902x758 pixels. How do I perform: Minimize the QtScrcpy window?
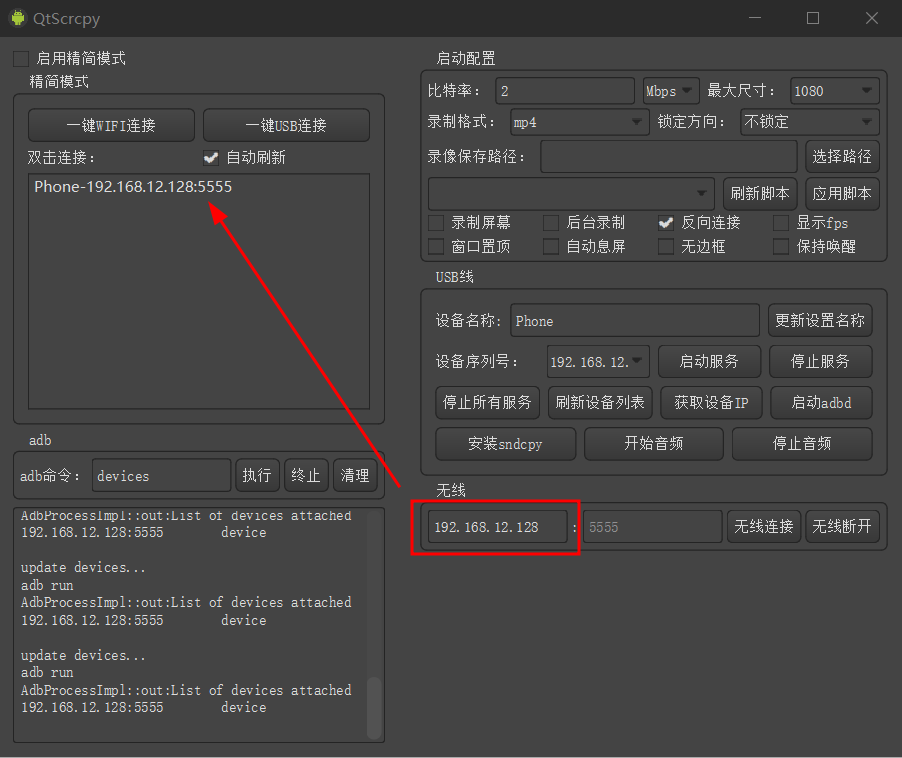(755, 18)
